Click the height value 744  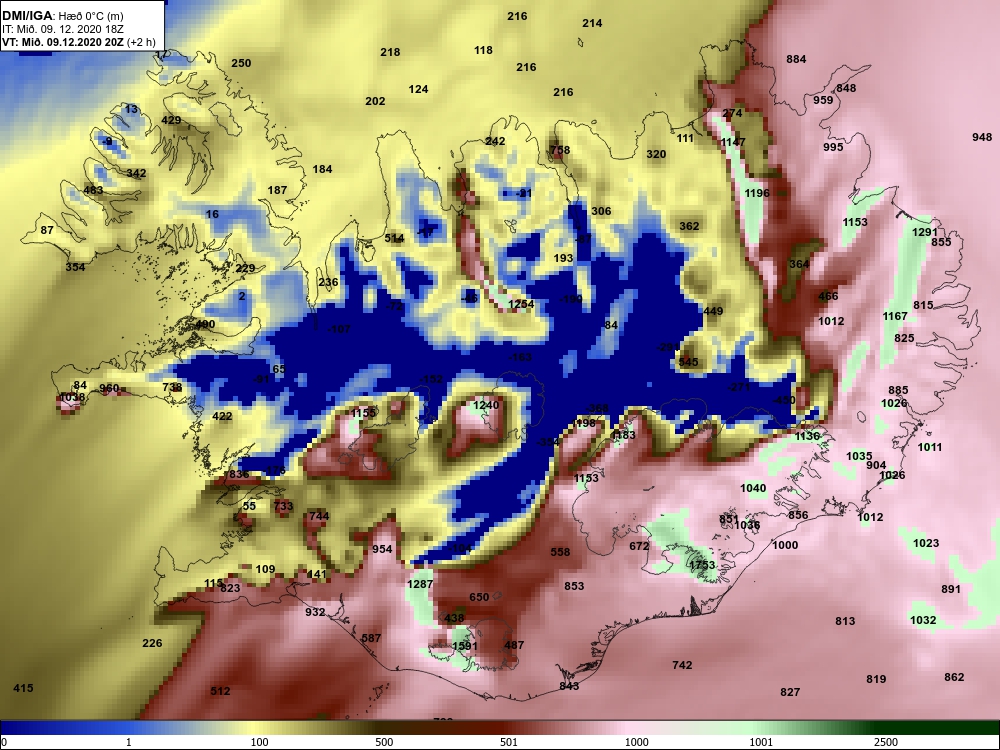319,517
